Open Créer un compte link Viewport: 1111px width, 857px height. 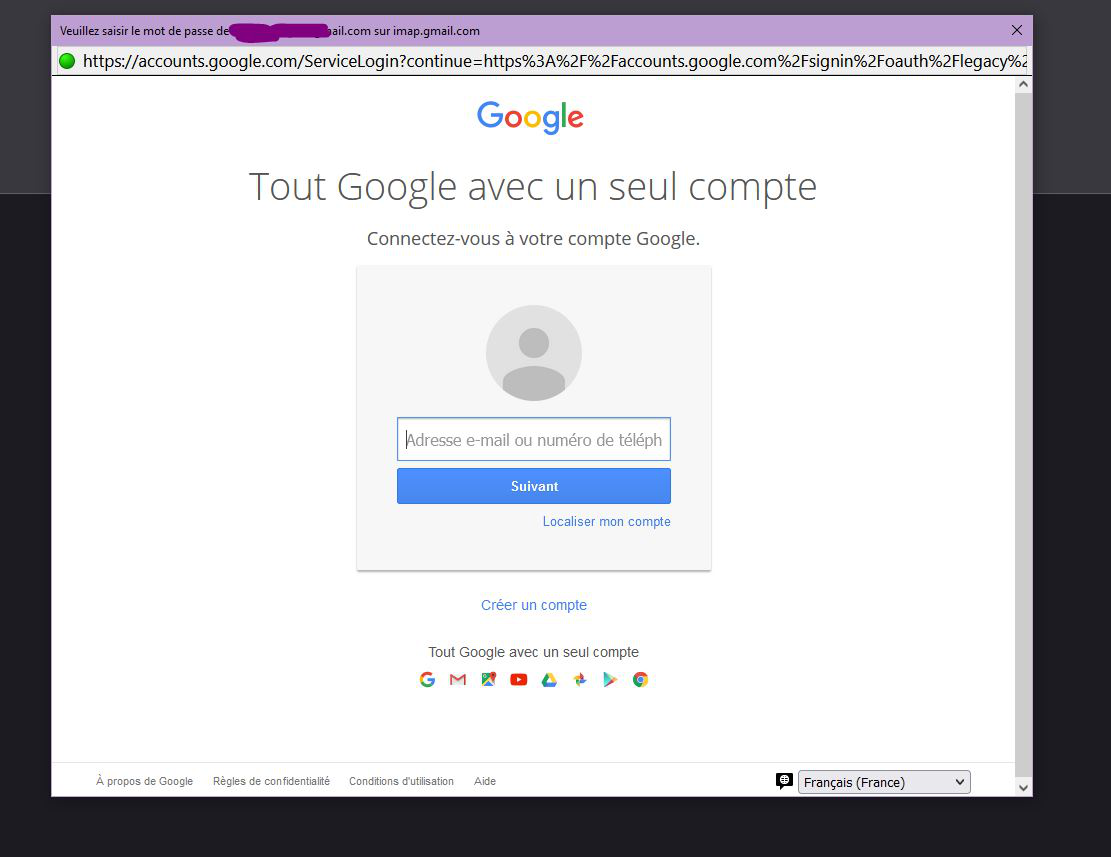point(534,605)
